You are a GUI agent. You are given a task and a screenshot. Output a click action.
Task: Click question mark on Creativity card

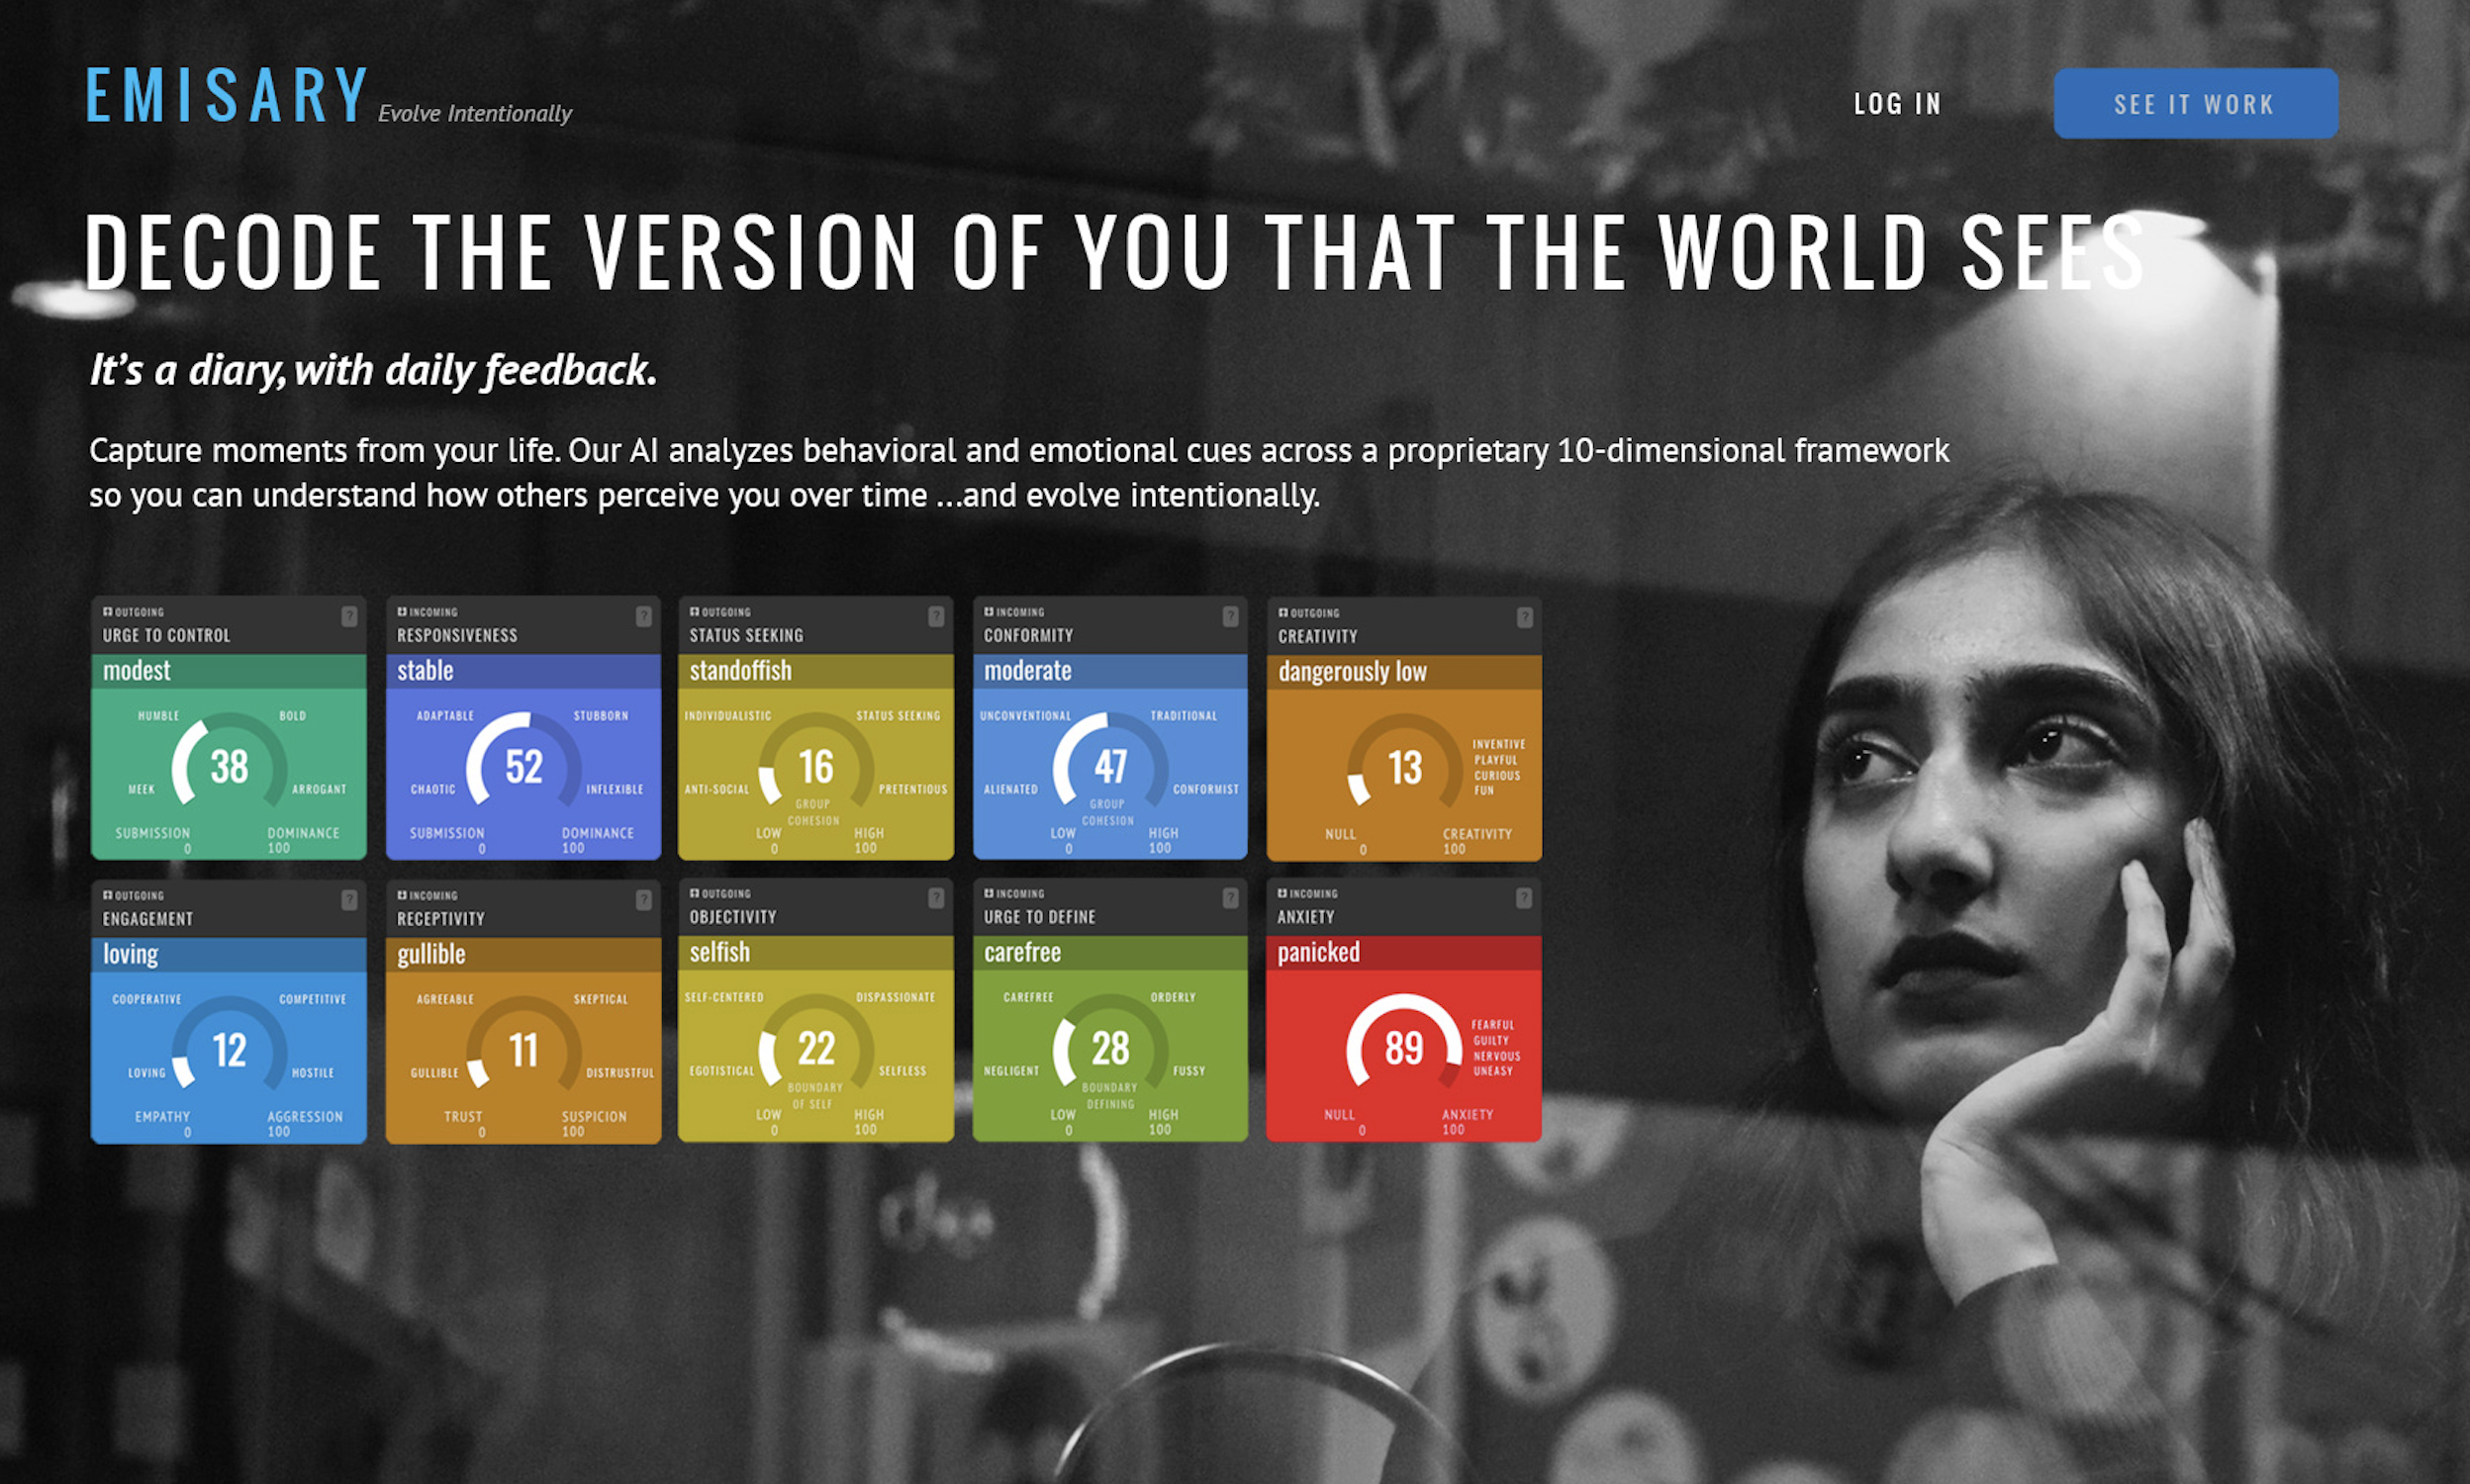tap(1524, 617)
